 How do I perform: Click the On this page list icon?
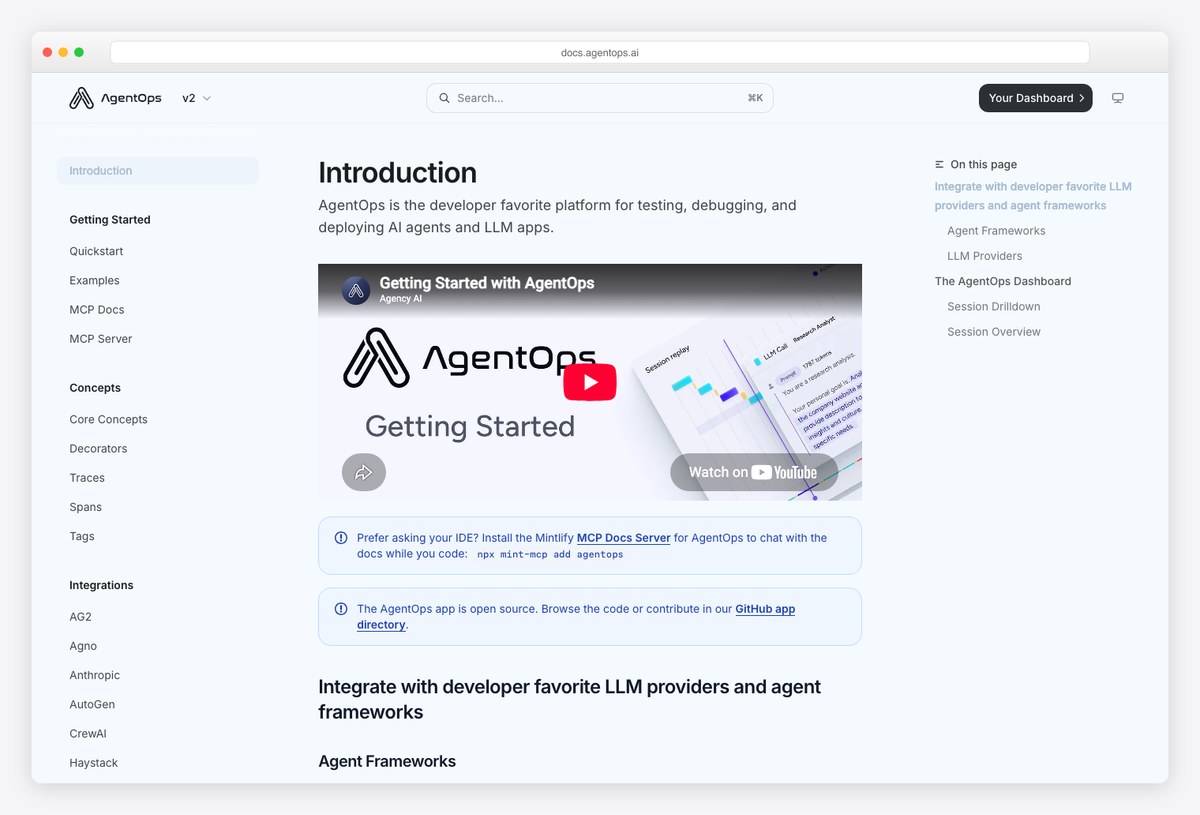pos(940,164)
